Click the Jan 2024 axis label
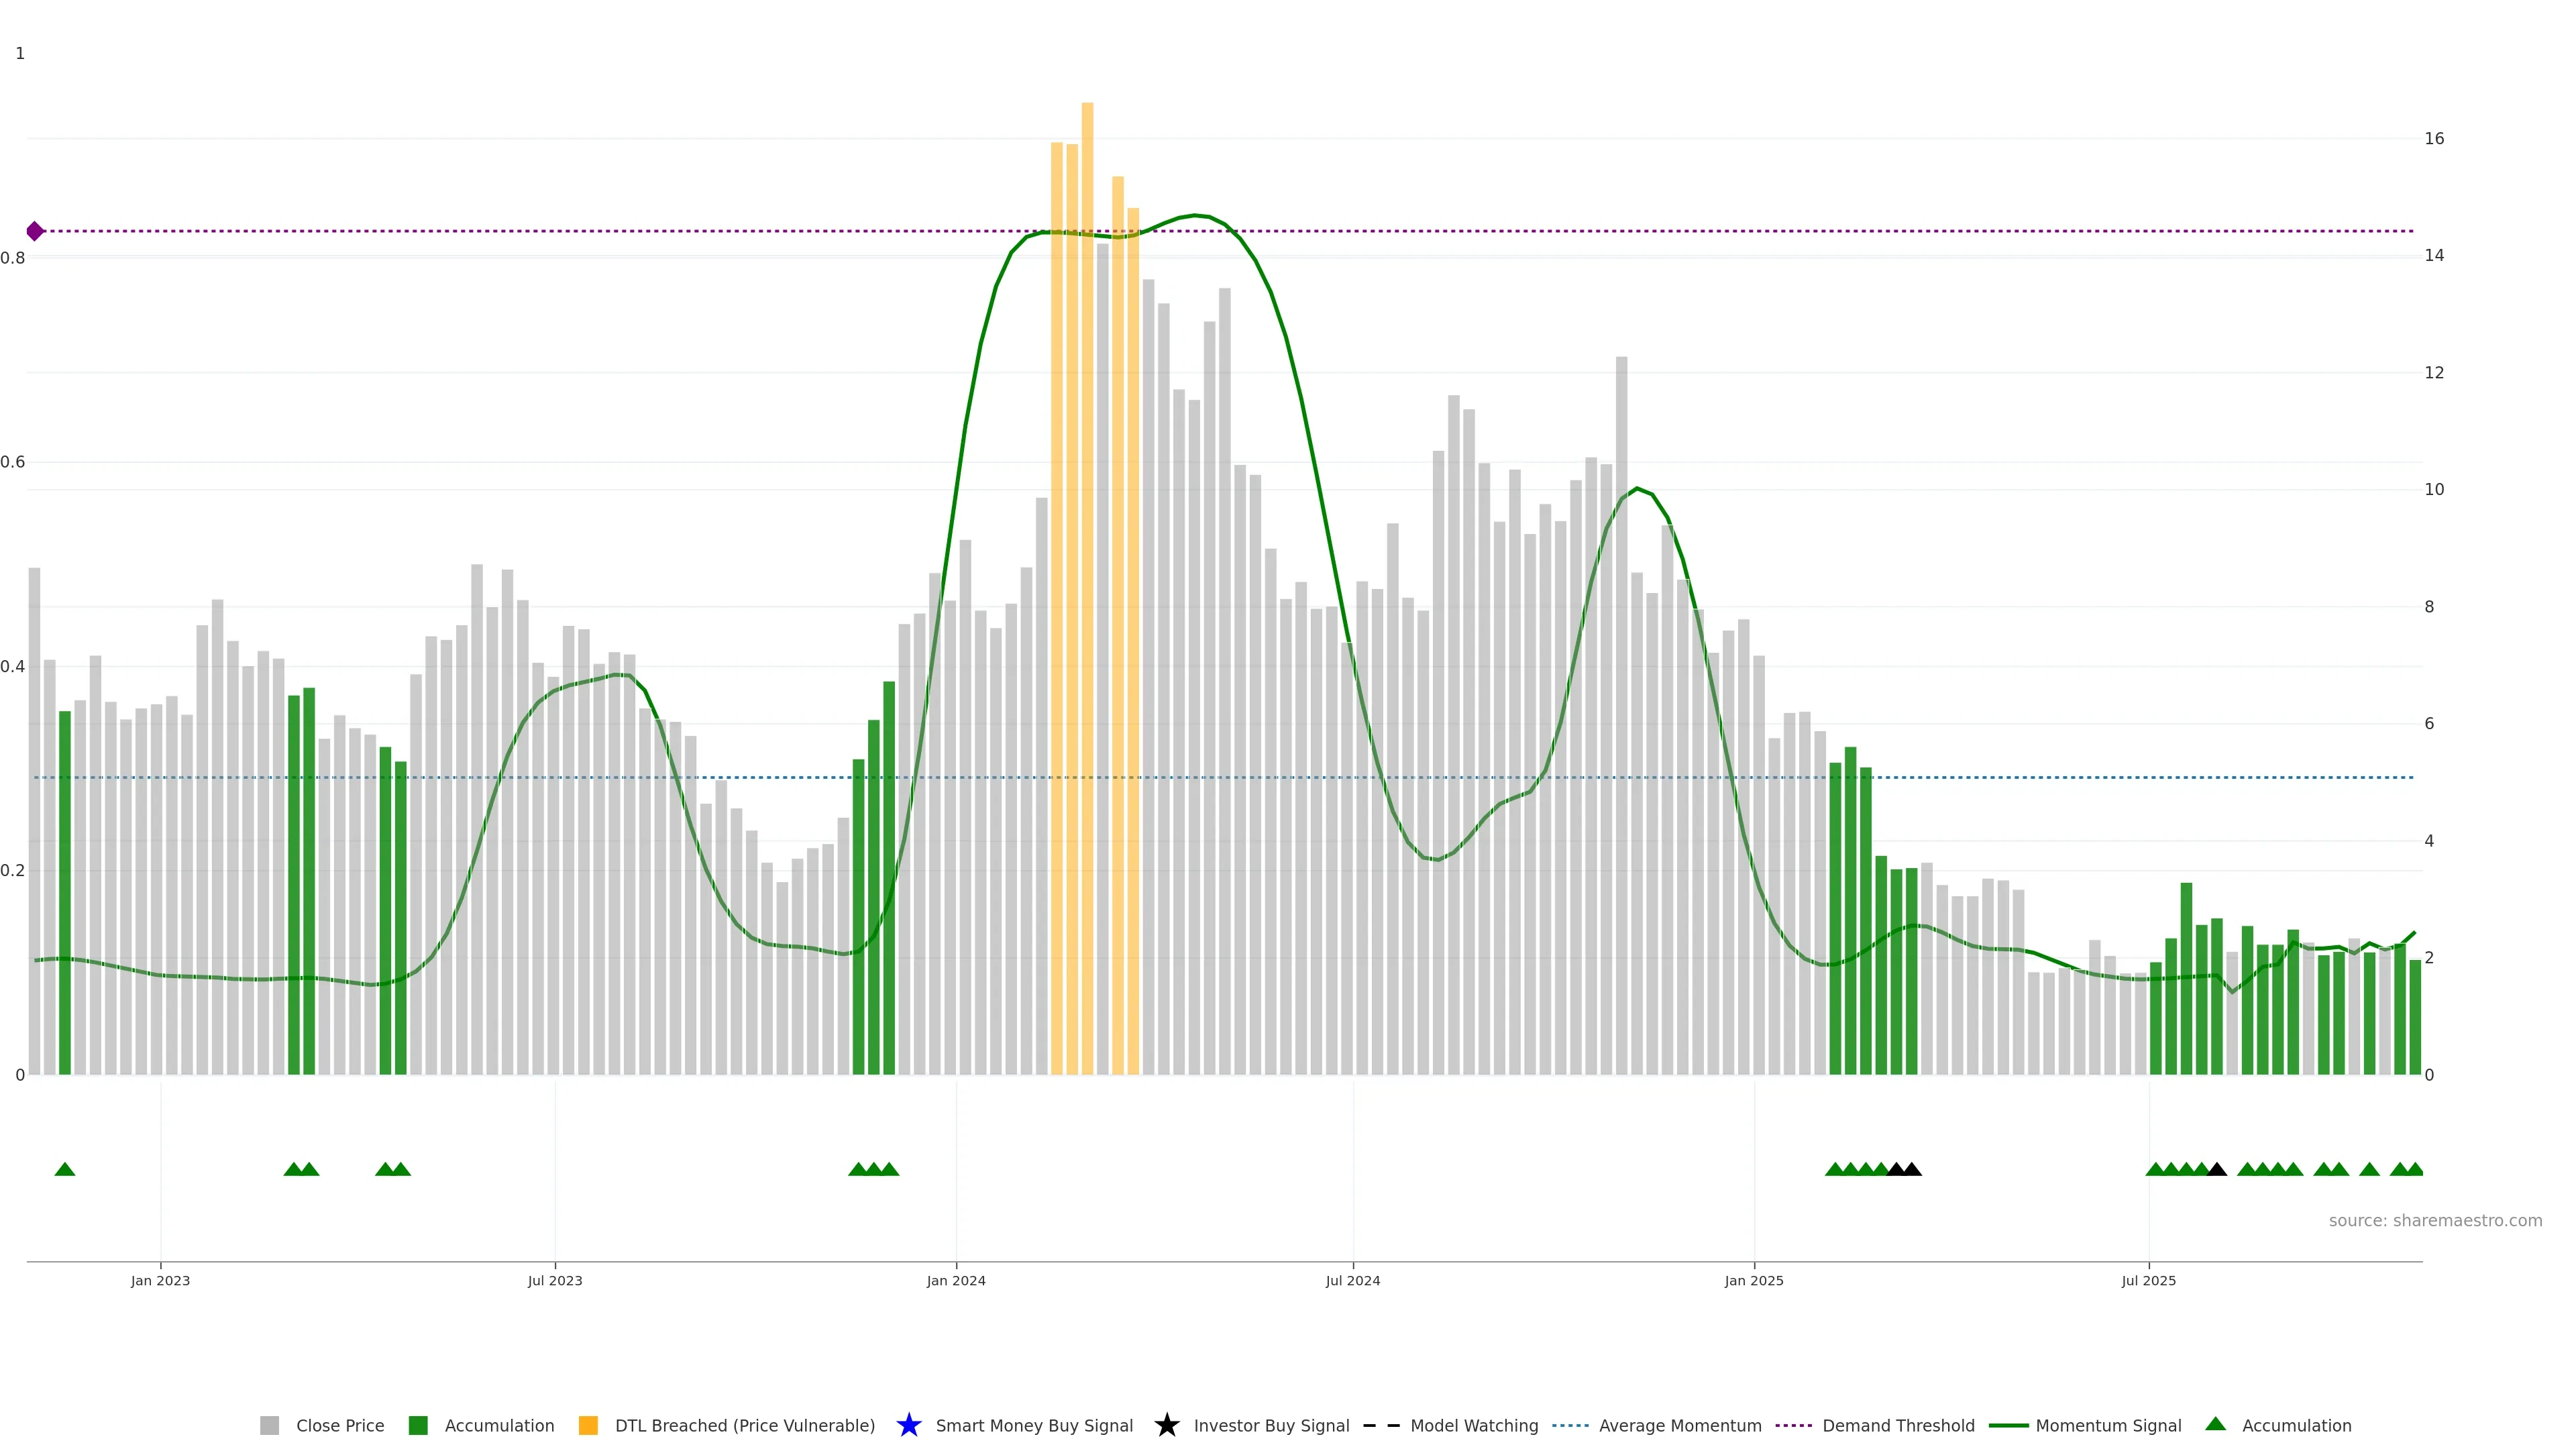 click(955, 1280)
